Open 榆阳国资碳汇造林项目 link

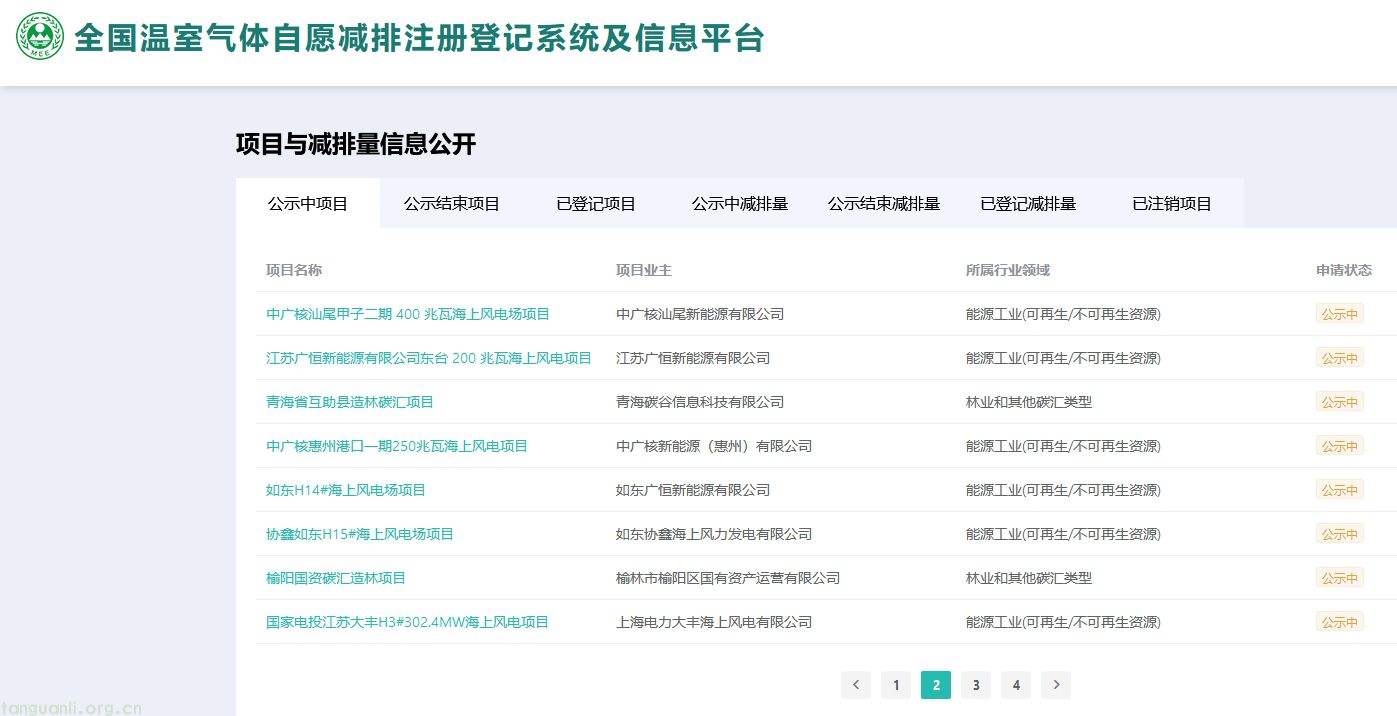coord(336,578)
